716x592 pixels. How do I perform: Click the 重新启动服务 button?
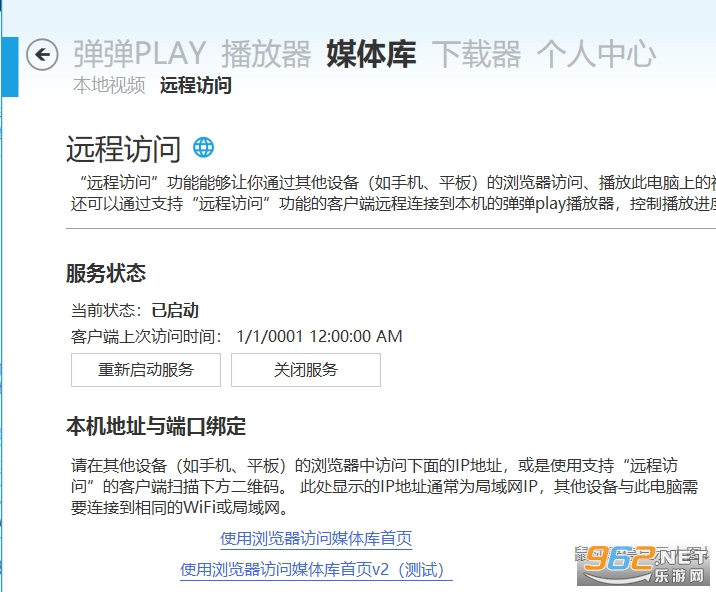click(x=146, y=370)
